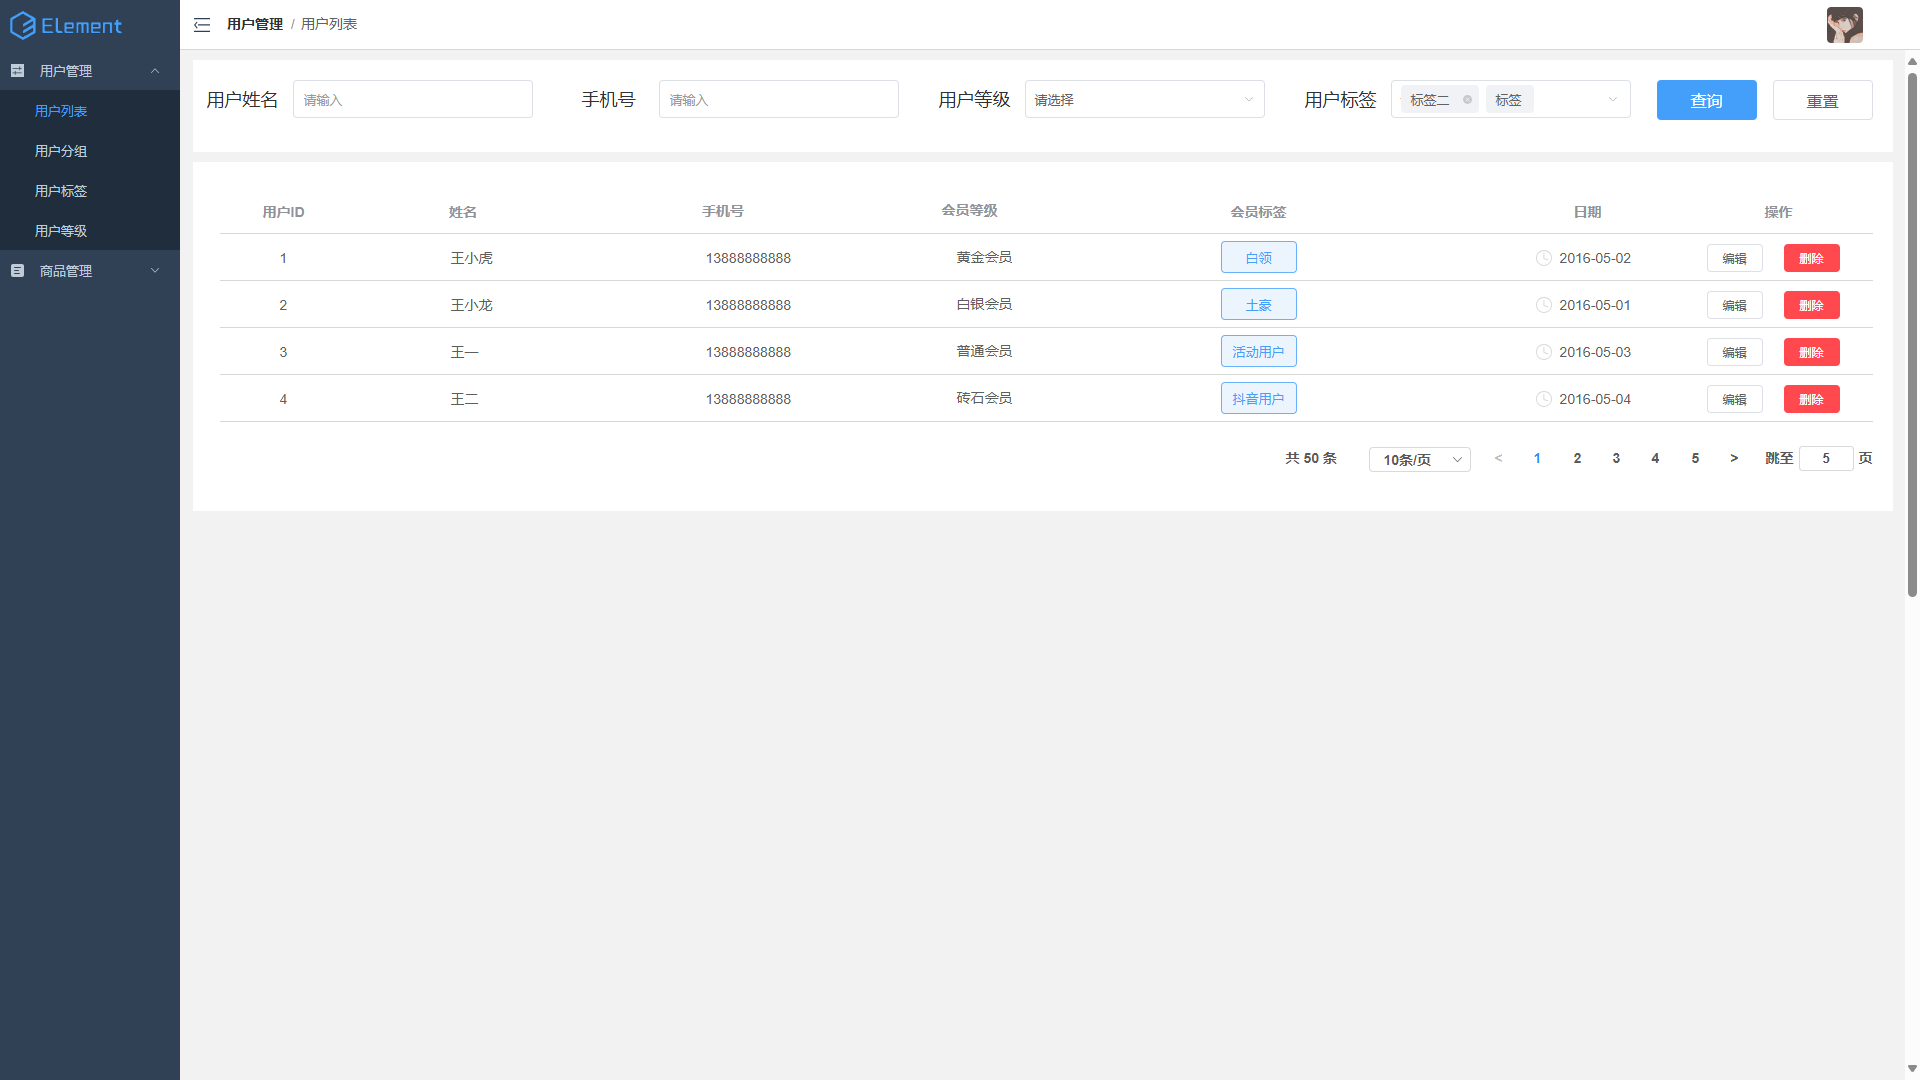Edit user 王二 with 编辑 button
Viewport: 1920px width, 1080px height.
pos(1734,399)
